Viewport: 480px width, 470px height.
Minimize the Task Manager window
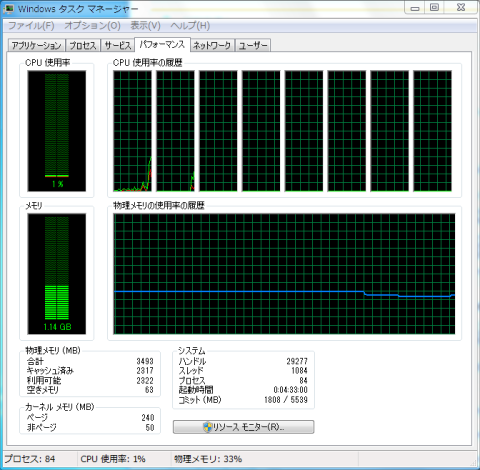point(415,8)
